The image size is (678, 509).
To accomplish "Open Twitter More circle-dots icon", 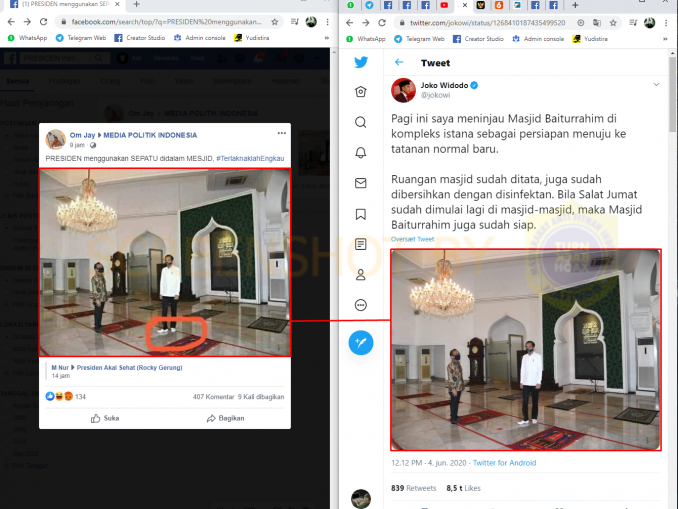I will (x=361, y=305).
